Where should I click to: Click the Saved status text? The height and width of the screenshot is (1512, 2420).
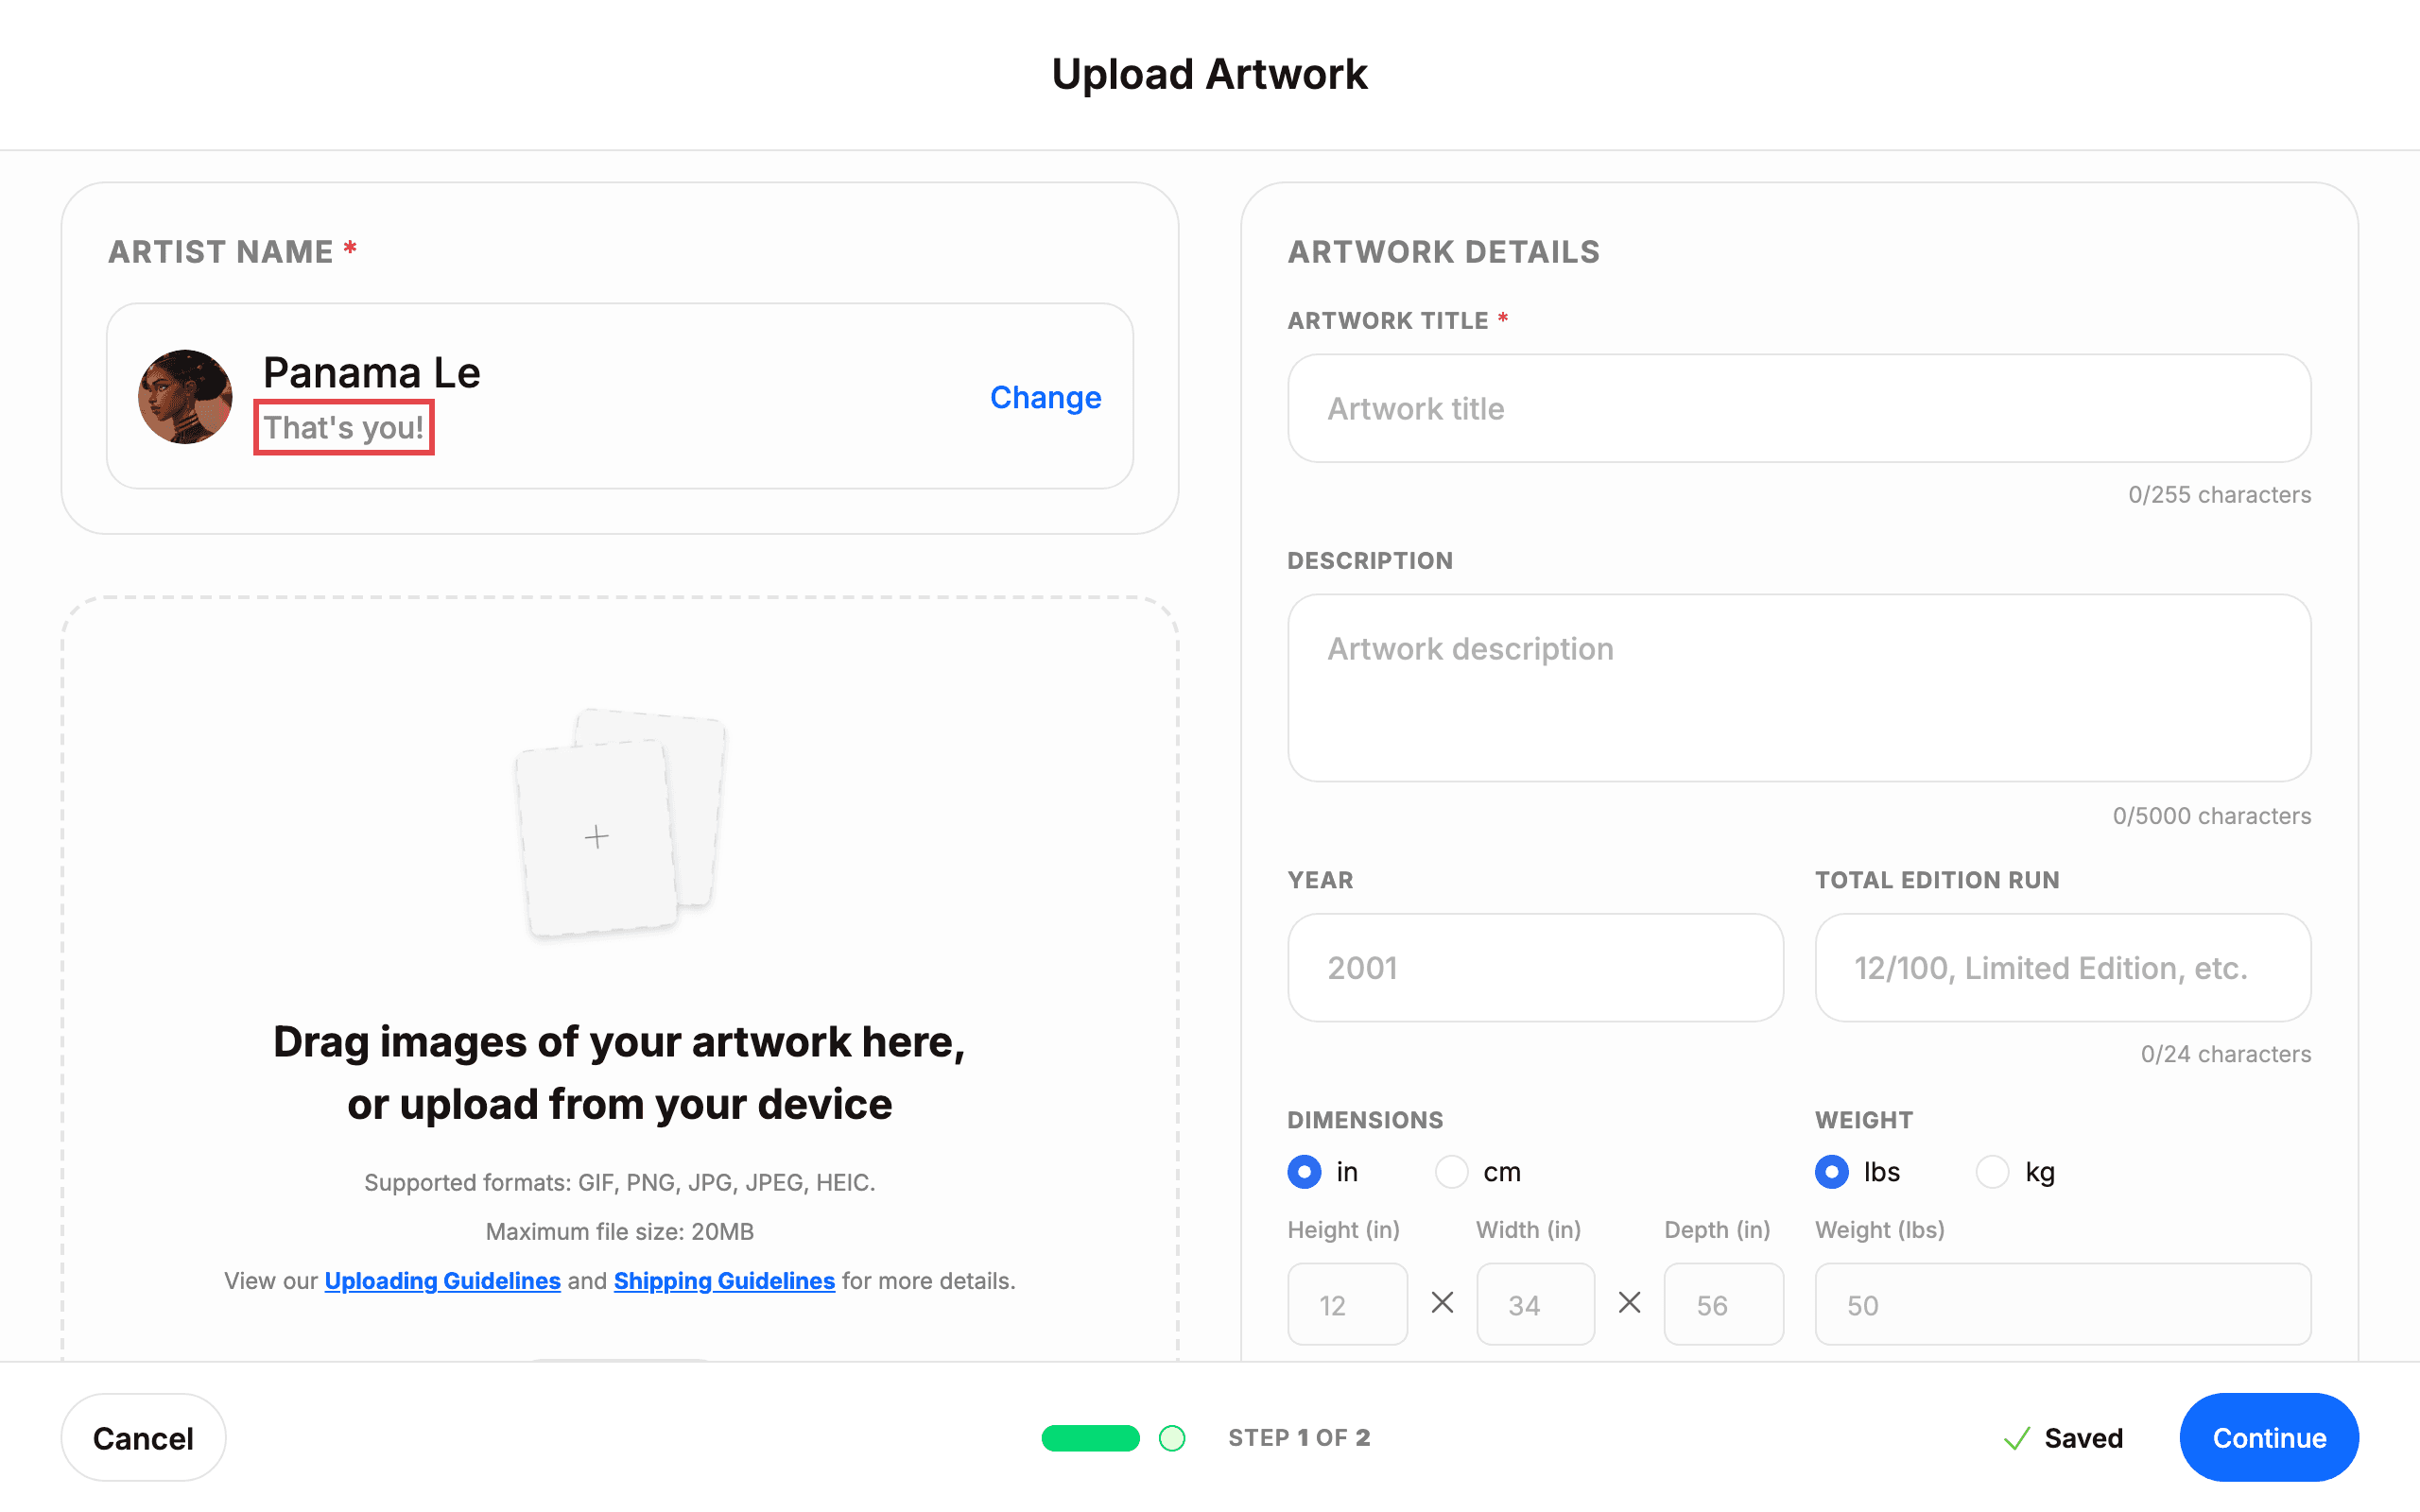2083,1438
